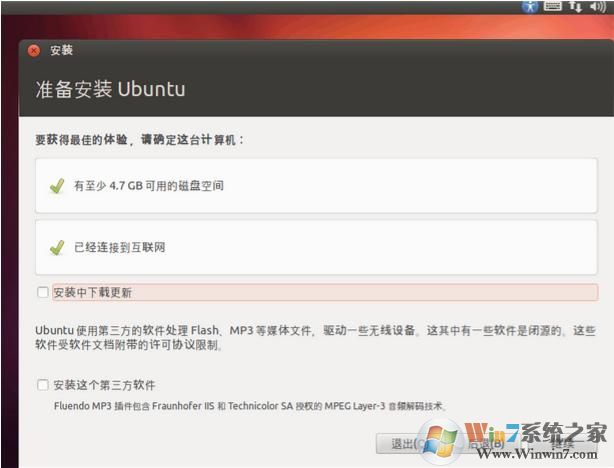Enable 安装中下载更新 checkbox
This screenshot has width=614, height=468.
42,292
